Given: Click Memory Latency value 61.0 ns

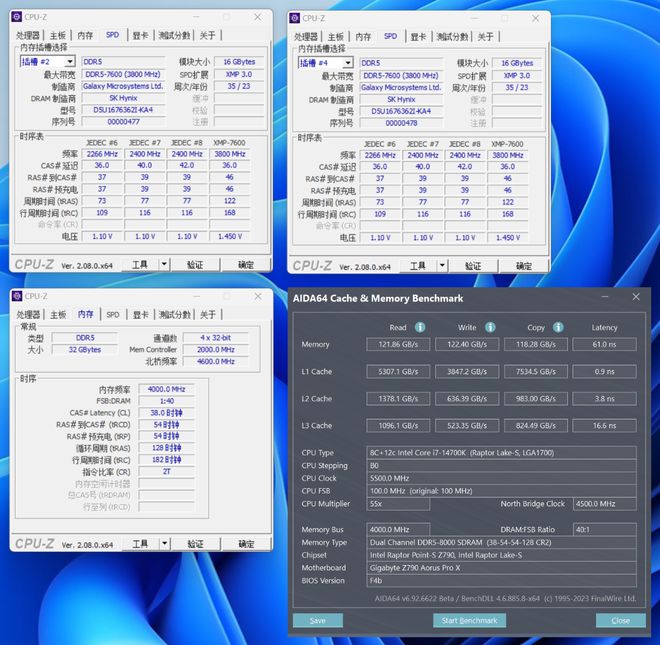Looking at the screenshot, I should click(x=604, y=344).
